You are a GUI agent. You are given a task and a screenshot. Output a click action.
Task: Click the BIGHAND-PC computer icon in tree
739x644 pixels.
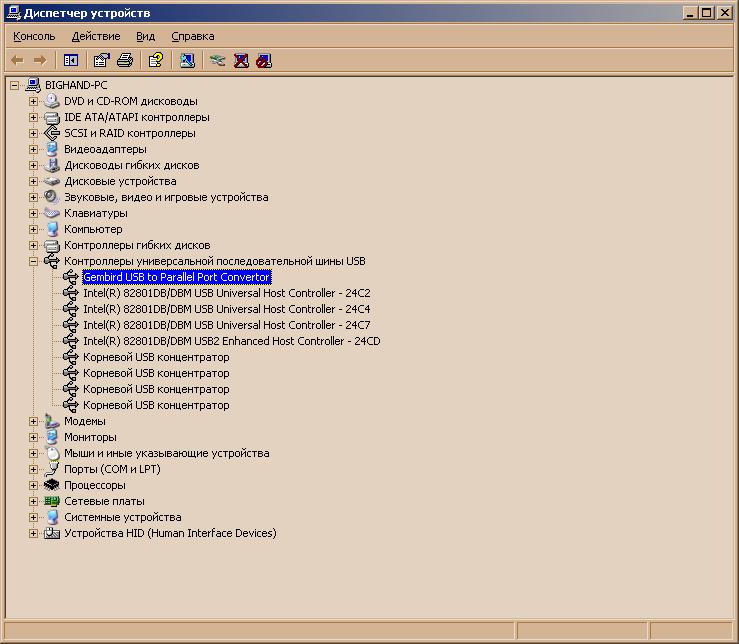pos(33,85)
